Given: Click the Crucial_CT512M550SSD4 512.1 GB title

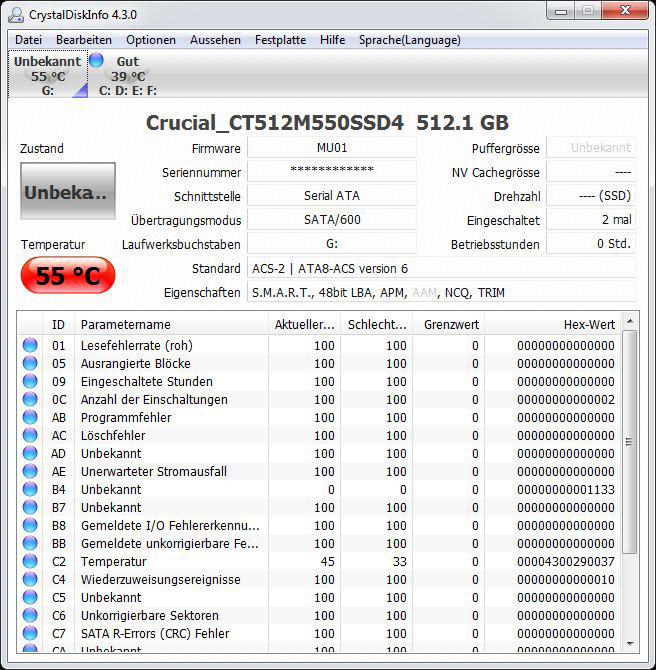Looking at the screenshot, I should (327, 123).
